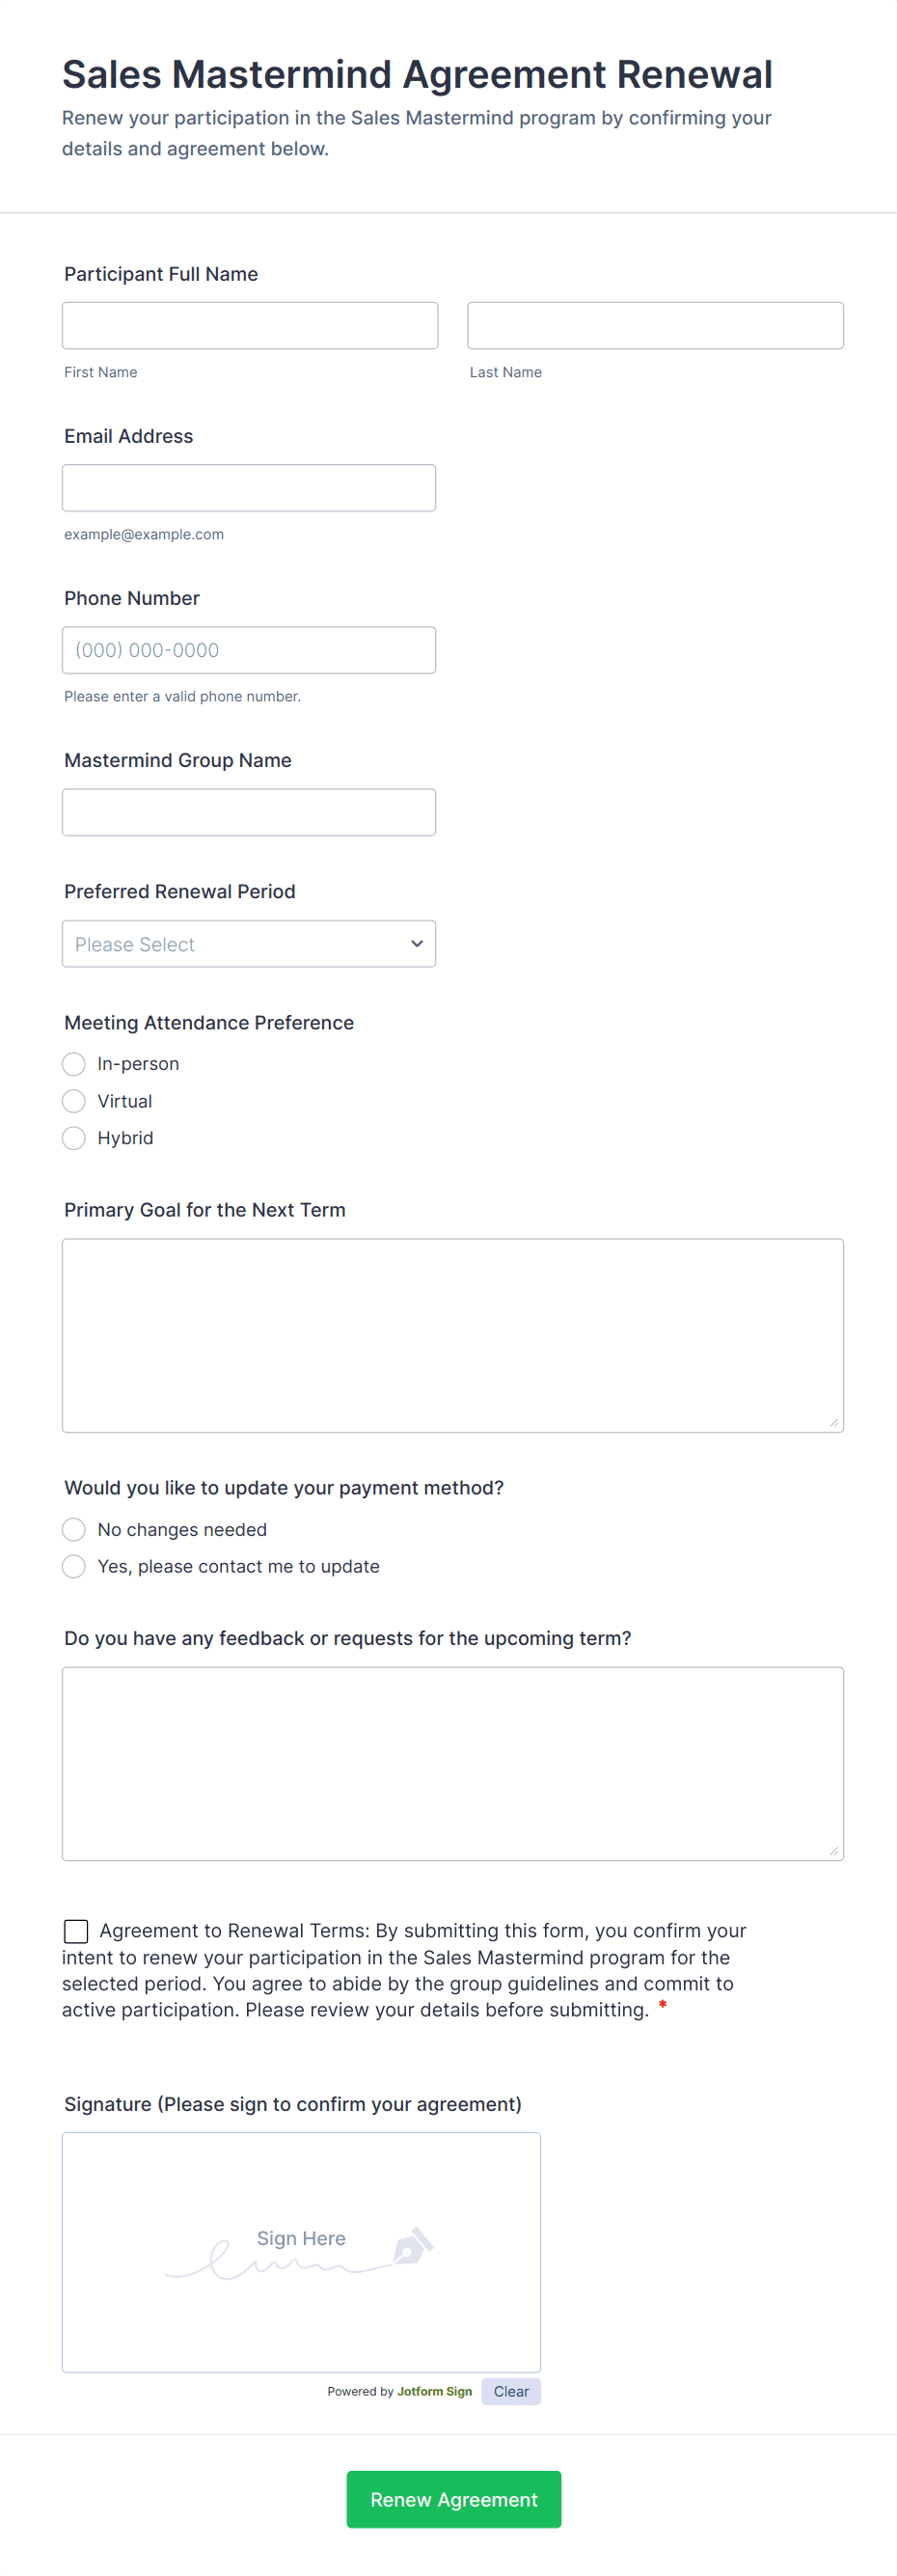Click the Primary Goal textarea resize handle

pyautogui.click(x=834, y=1422)
